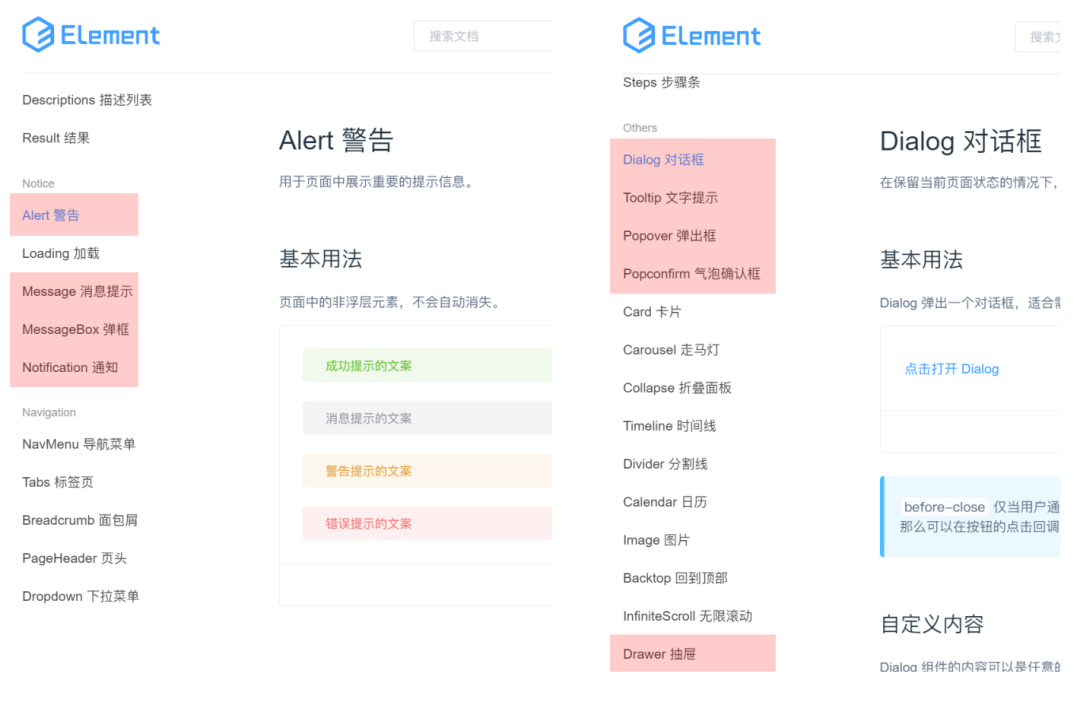The height and width of the screenshot is (712, 1080).
Task: Open Carousel 走马灯 docs link
Action: click(x=671, y=350)
